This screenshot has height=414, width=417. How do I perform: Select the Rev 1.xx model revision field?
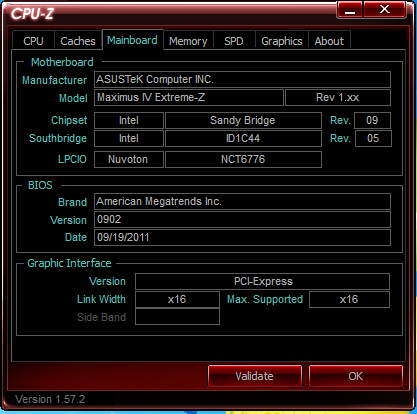pyautogui.click(x=338, y=97)
